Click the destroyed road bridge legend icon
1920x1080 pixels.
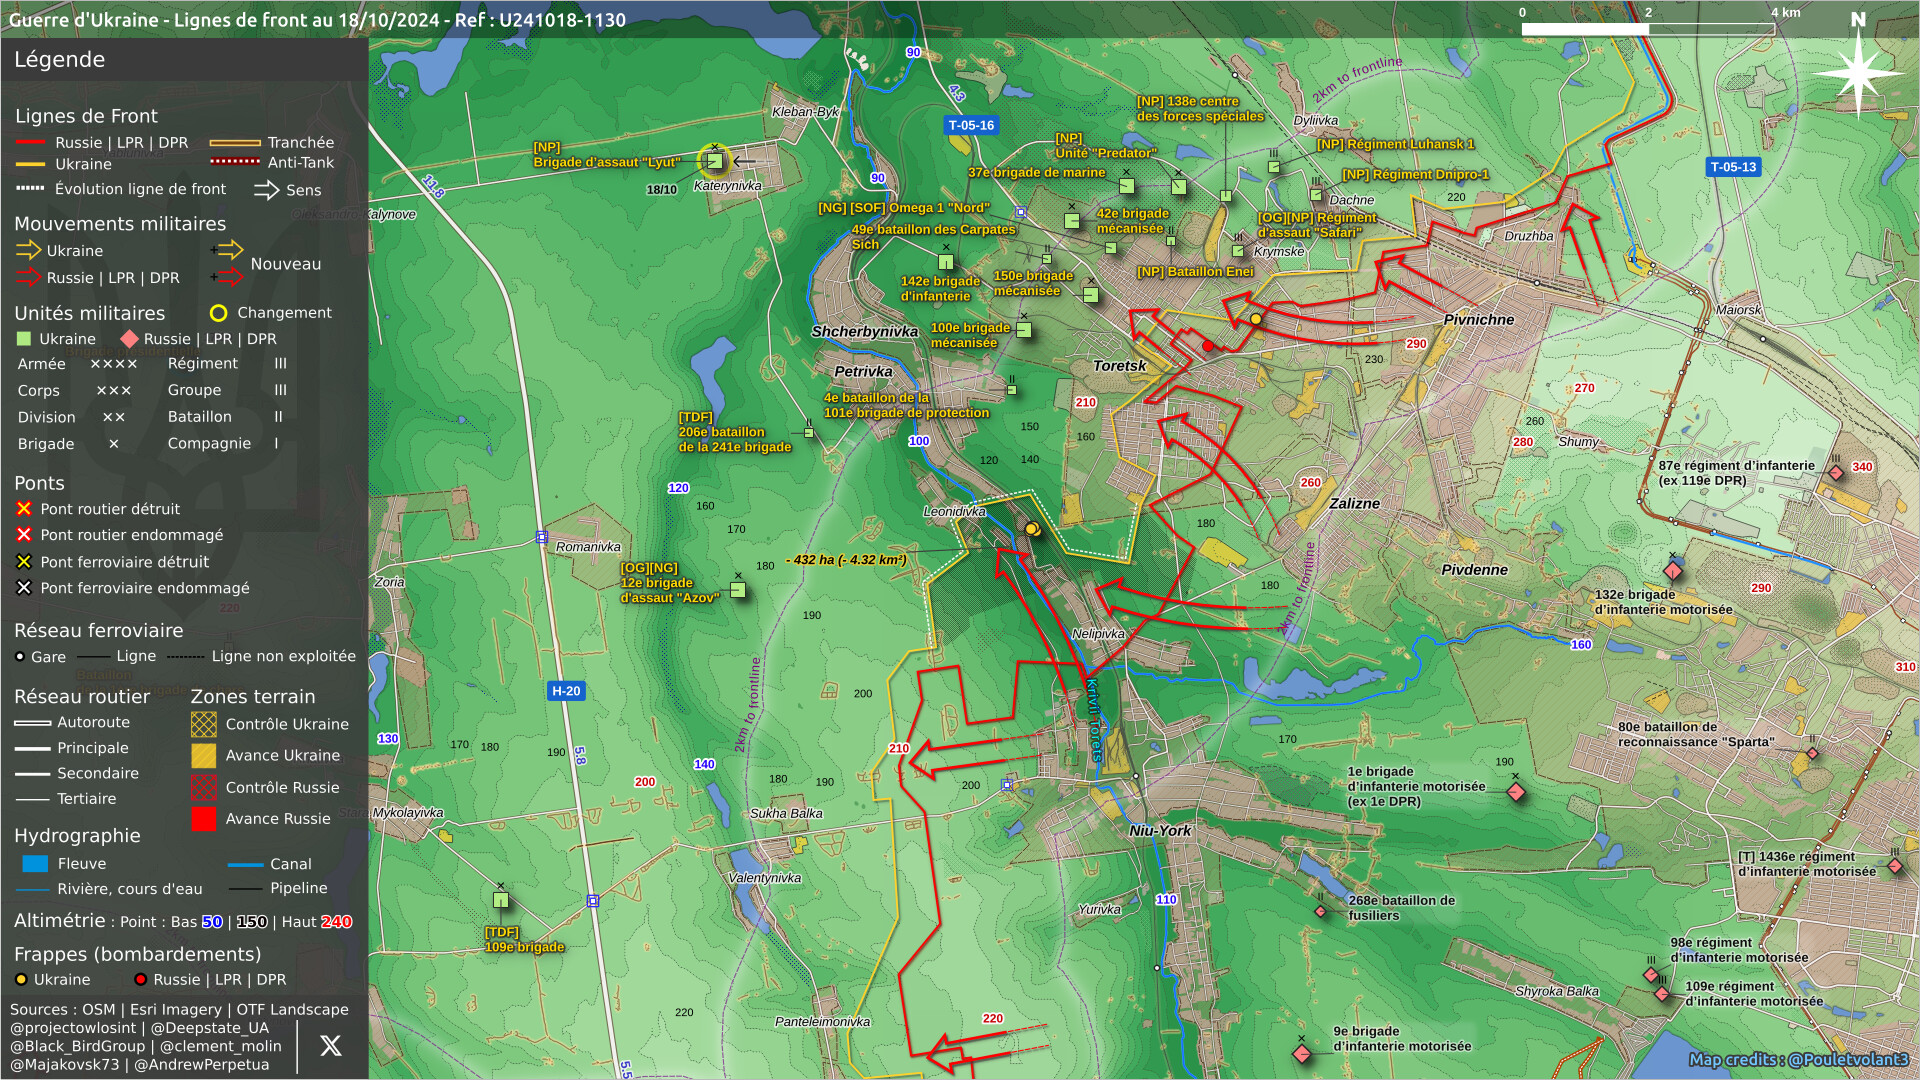click(24, 509)
